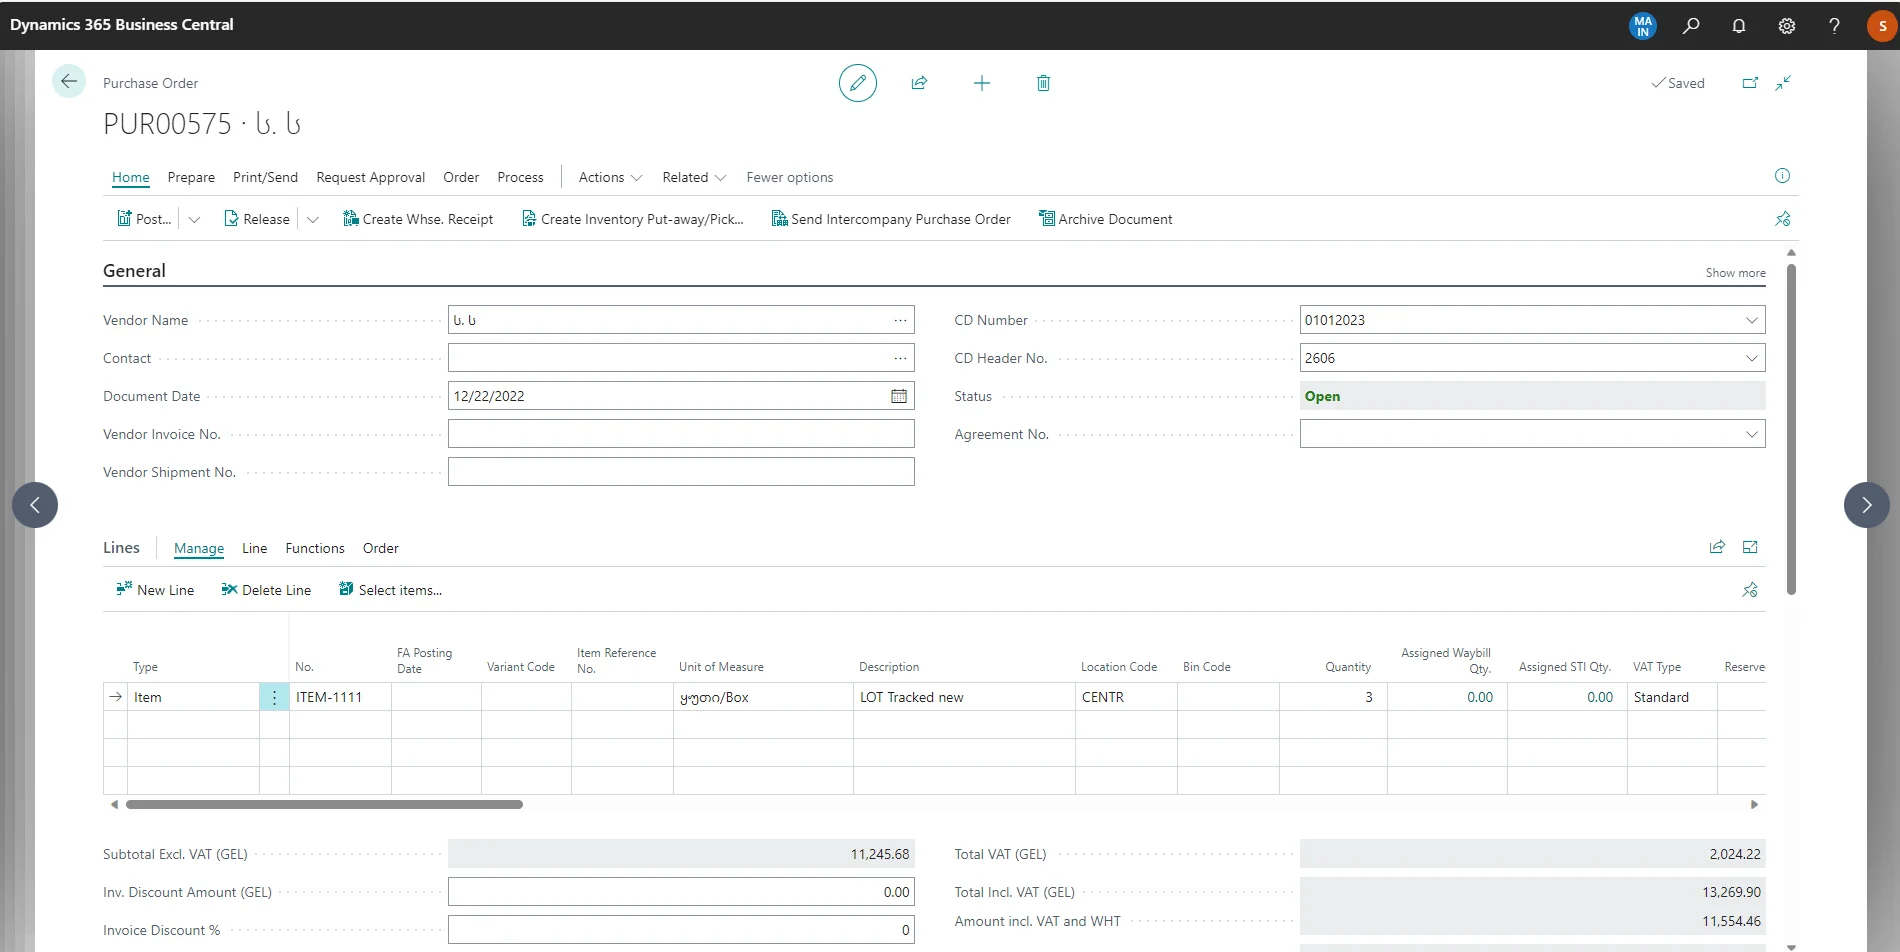Expand the CD Number dropdown
The width and height of the screenshot is (1900, 952).
(1751, 320)
